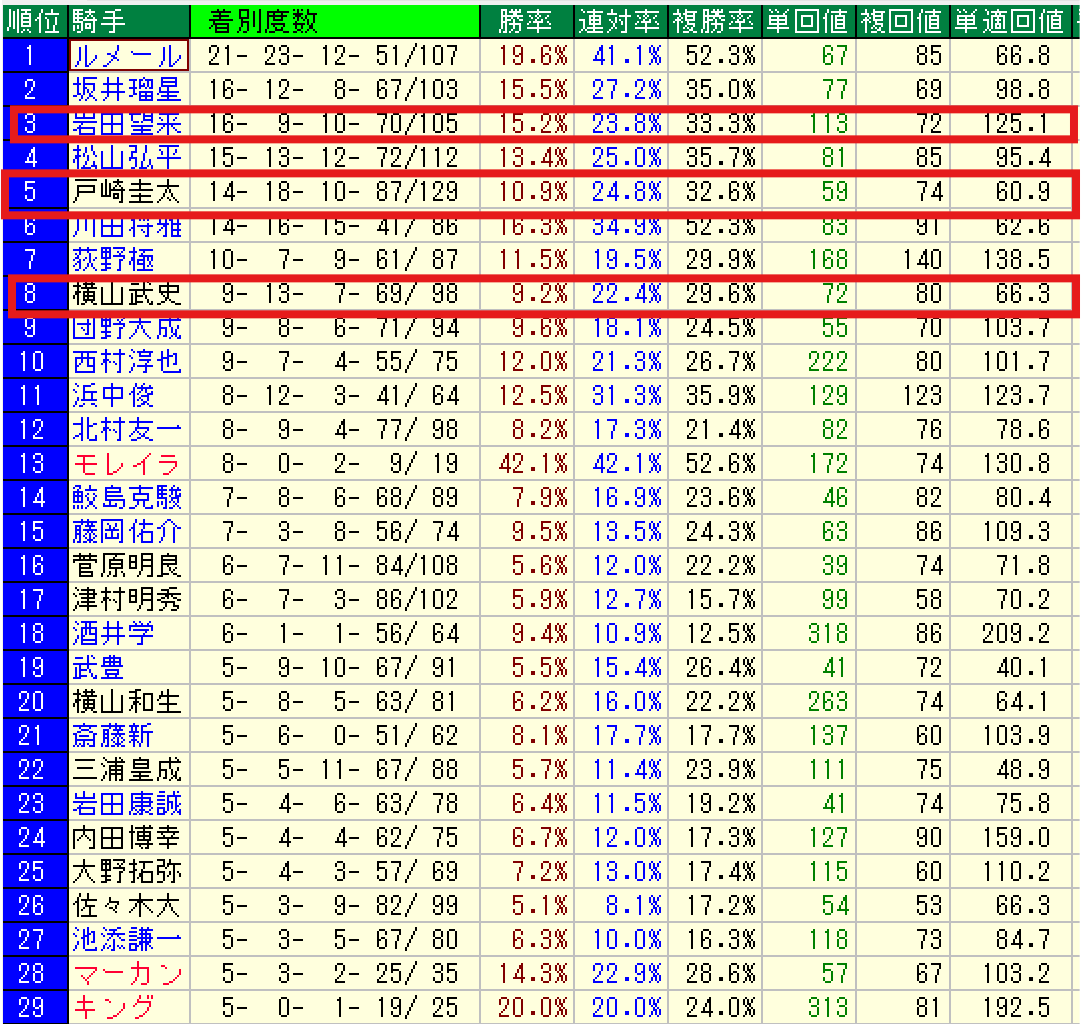The width and height of the screenshot is (1081, 1024).
Task: Click the 単回値 column header
Action: pos(808,20)
